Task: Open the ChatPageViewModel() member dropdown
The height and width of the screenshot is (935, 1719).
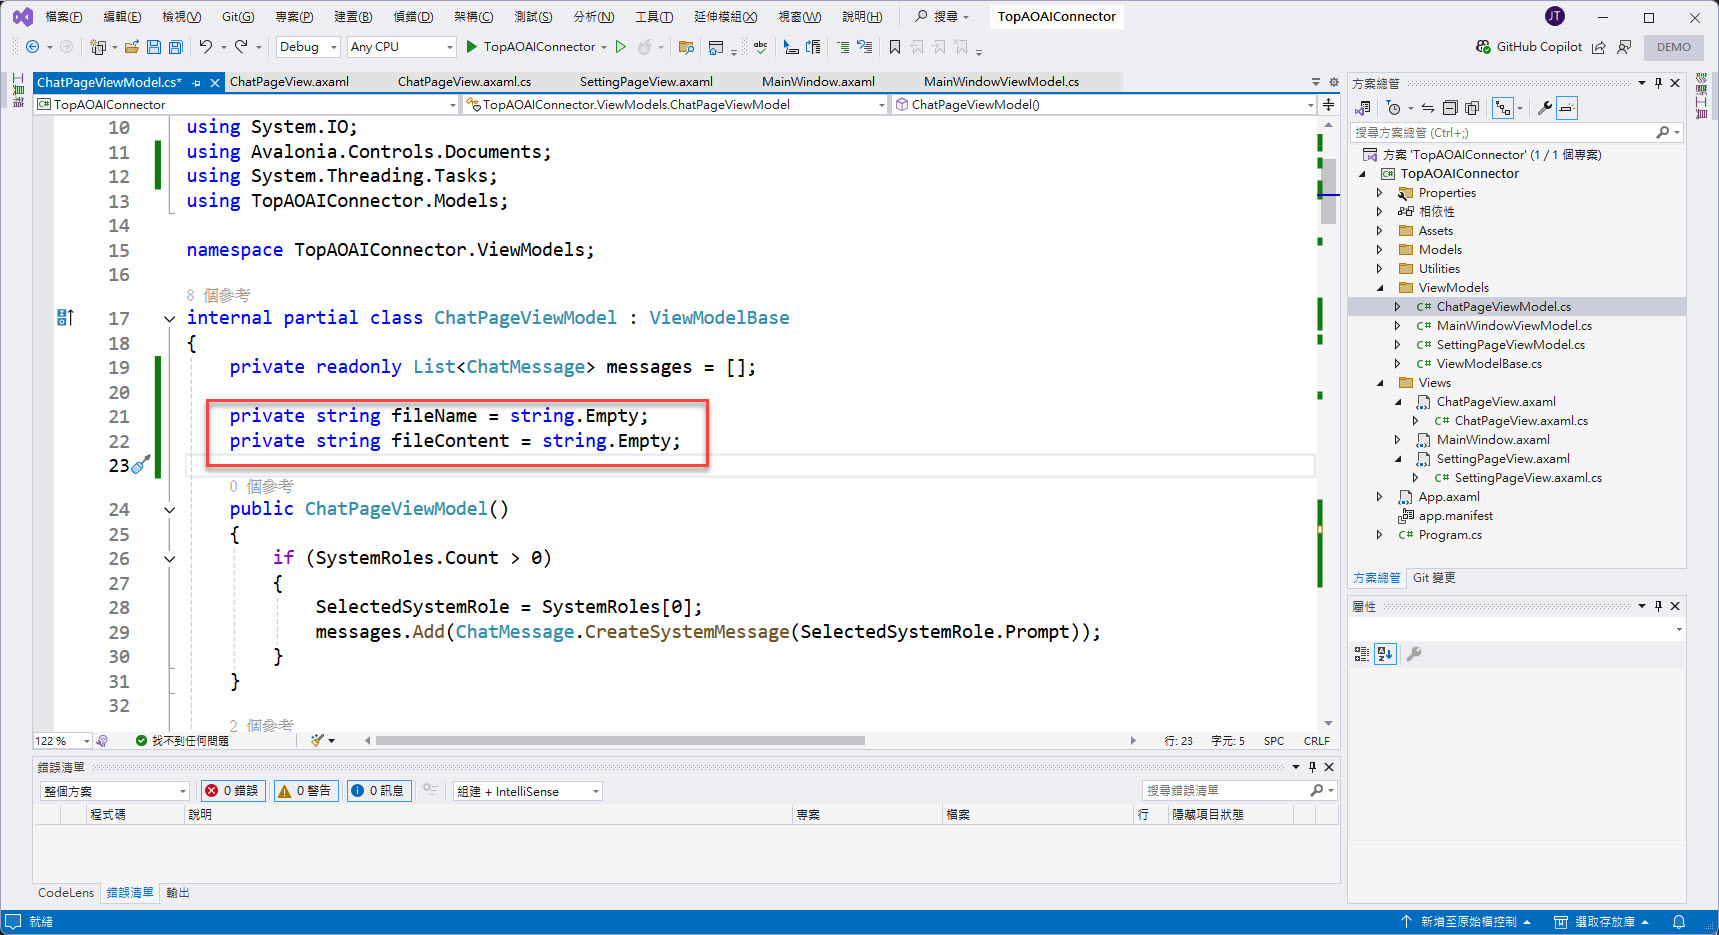Action: click(1104, 105)
